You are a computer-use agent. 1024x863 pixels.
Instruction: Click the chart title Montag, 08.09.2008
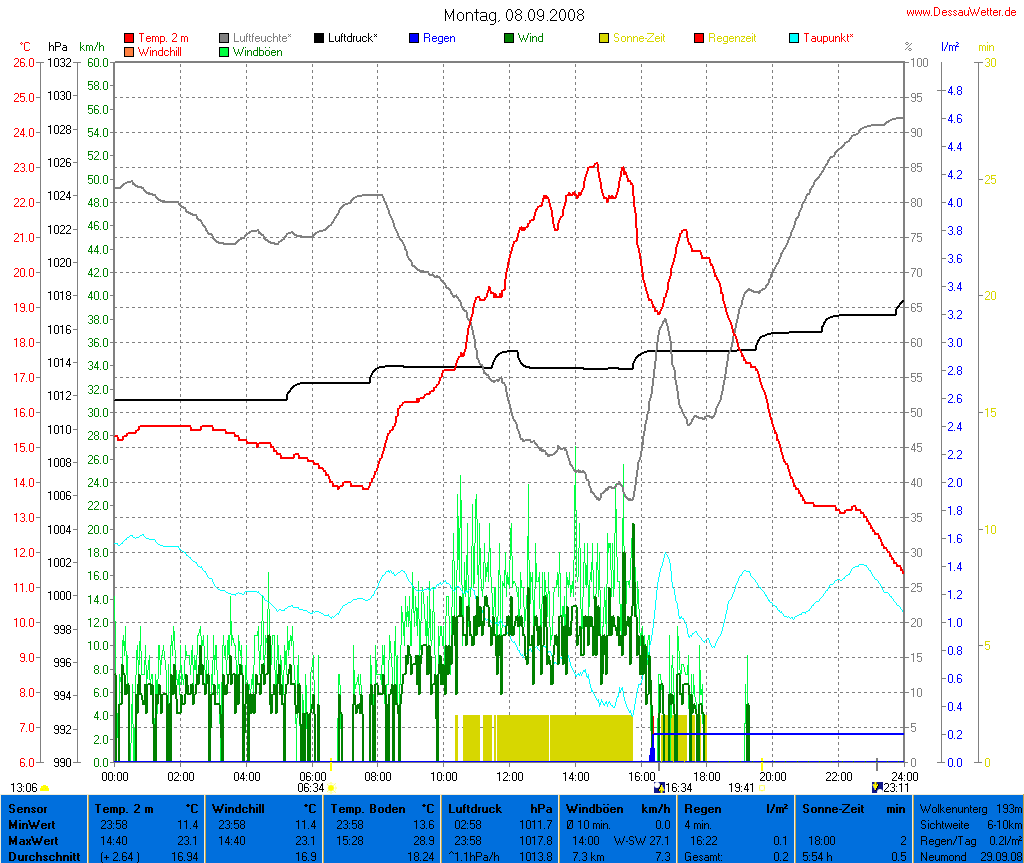[514, 15]
